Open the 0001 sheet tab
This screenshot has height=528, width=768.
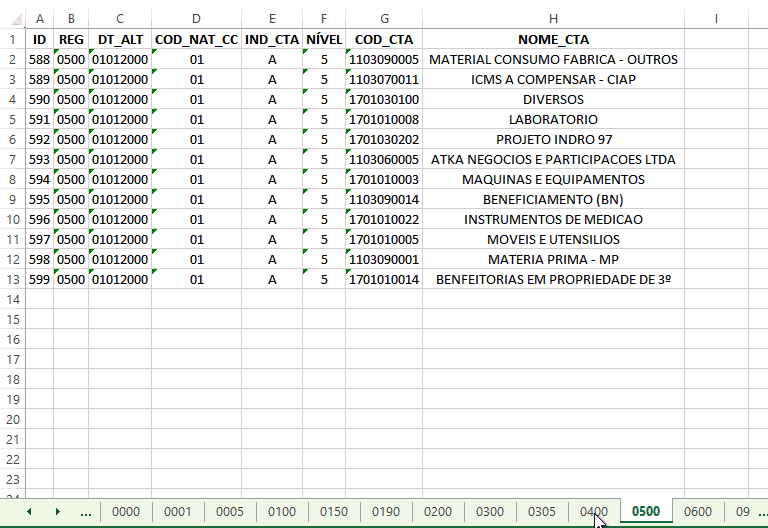click(178, 512)
